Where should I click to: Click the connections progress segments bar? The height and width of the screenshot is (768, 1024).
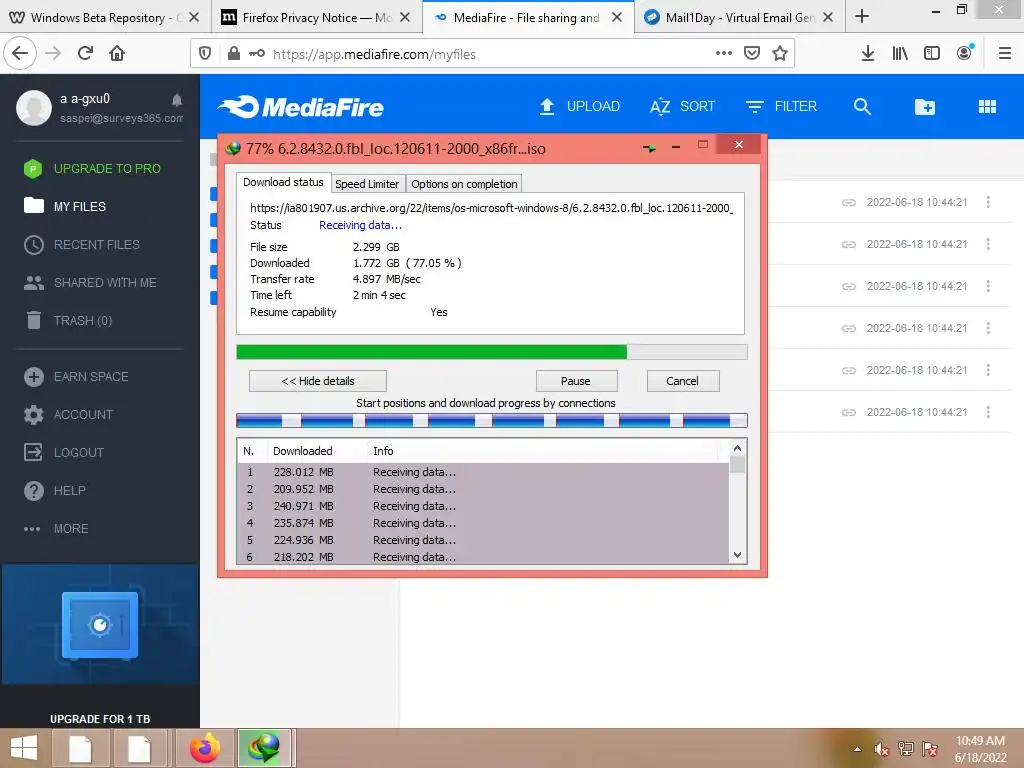click(492, 421)
